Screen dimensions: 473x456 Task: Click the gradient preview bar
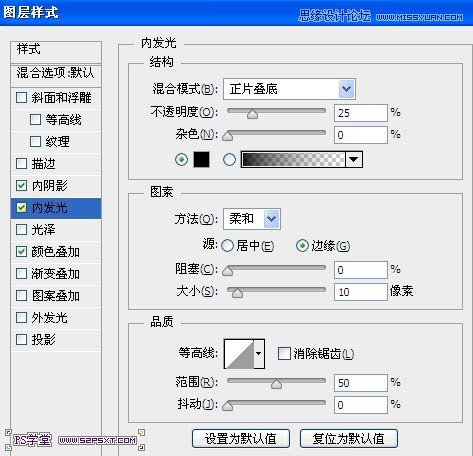(293, 160)
